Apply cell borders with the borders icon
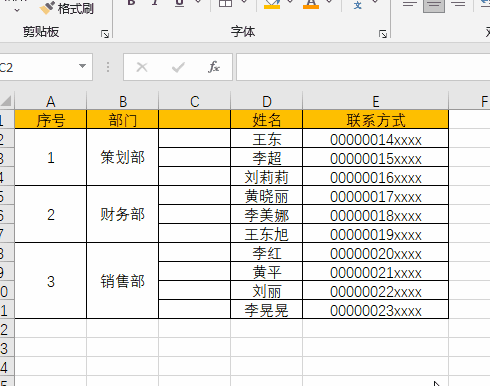Viewport: 490px width, 386px height. (x=225, y=3)
